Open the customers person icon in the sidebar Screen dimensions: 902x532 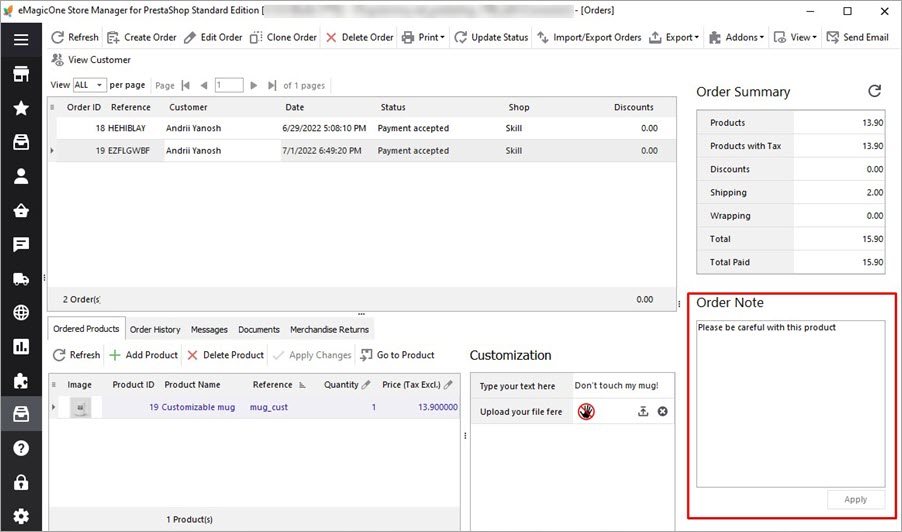tap(21, 176)
